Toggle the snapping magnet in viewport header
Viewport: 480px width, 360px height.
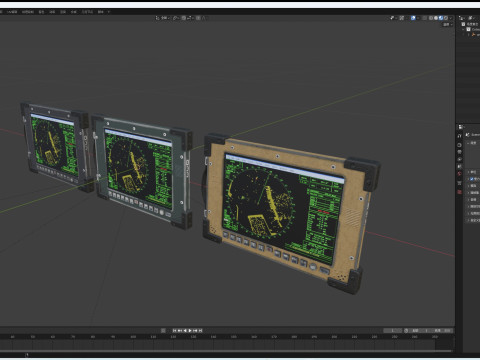tap(184, 18)
